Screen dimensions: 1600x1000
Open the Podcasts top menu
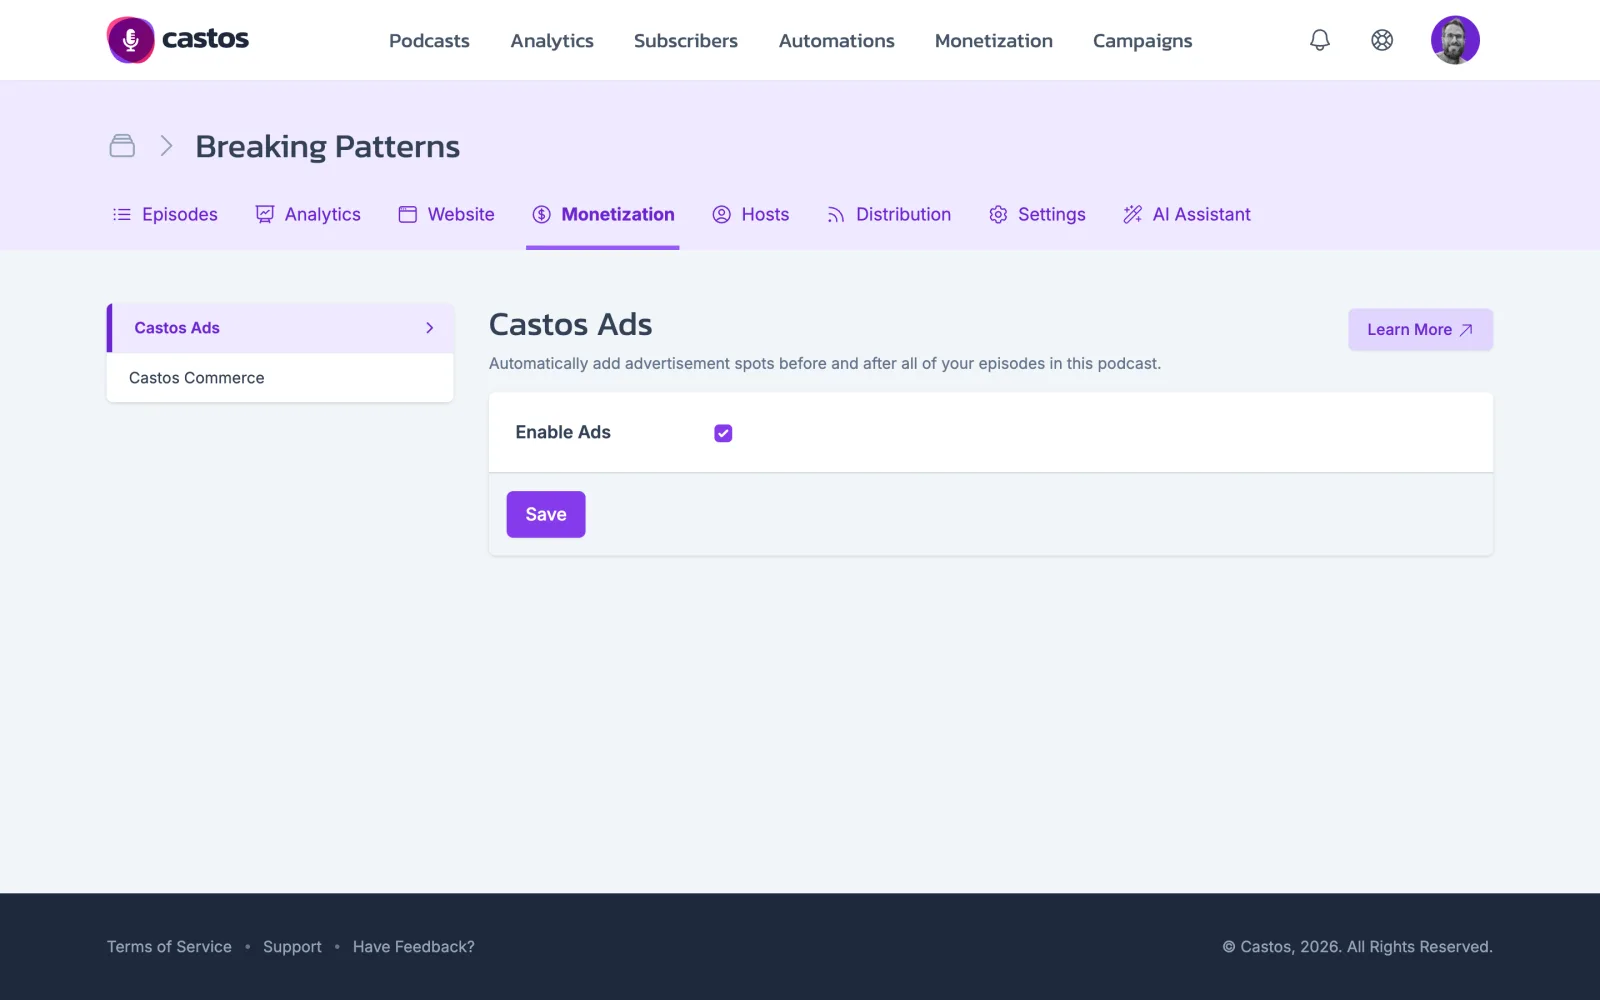click(429, 41)
